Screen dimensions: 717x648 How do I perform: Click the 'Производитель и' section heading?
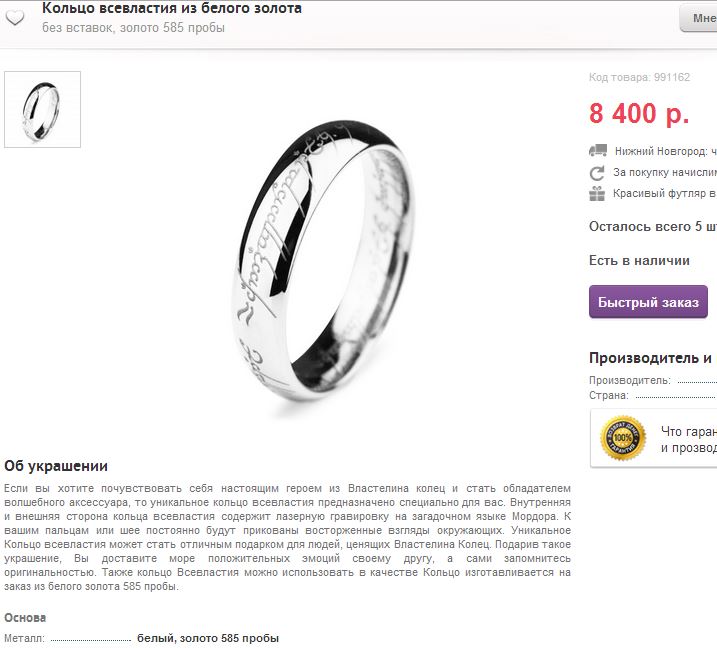click(x=650, y=358)
